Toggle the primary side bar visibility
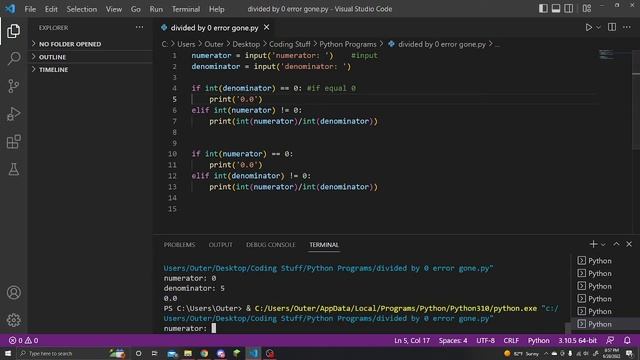Image resolution: width=640 pixels, height=360 pixels. click(543, 9)
